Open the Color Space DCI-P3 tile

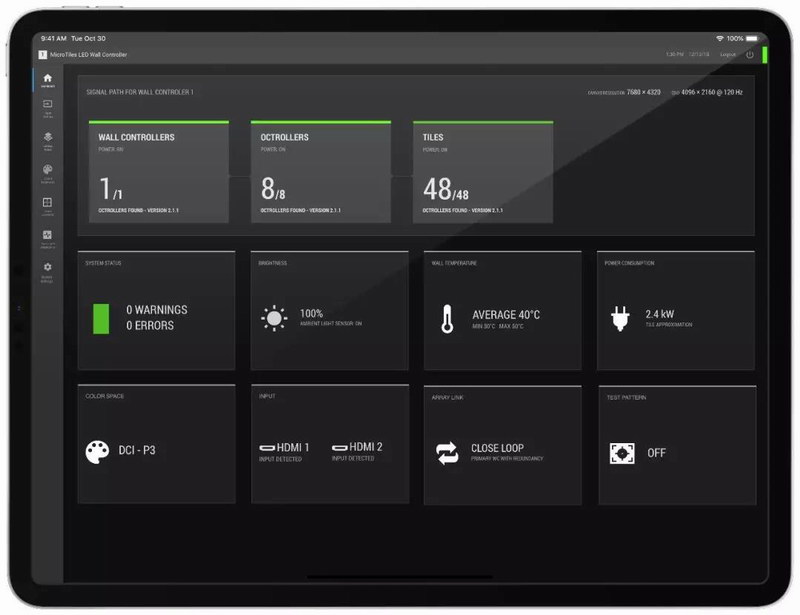point(156,444)
